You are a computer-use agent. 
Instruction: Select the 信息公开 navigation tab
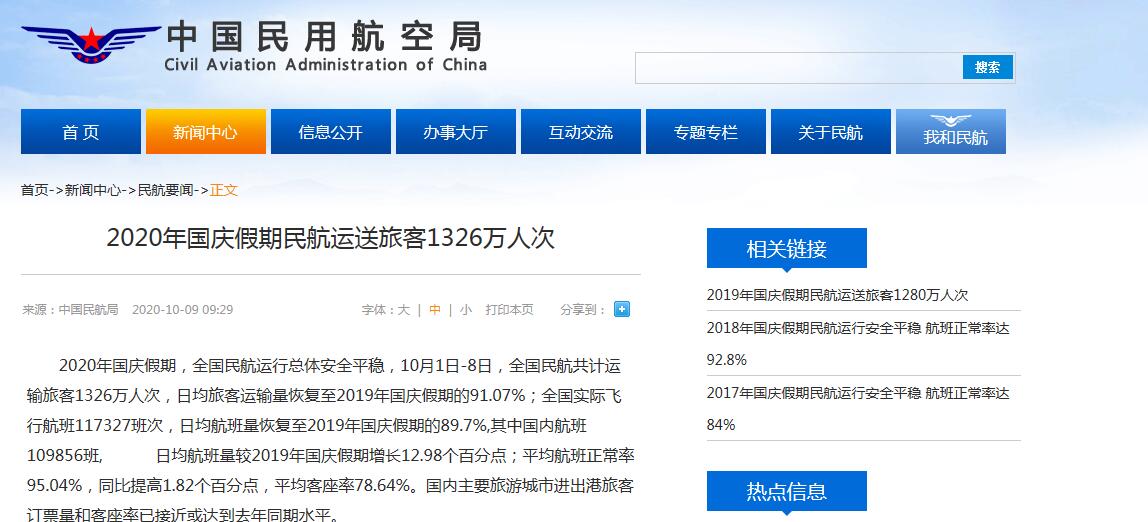click(x=330, y=132)
